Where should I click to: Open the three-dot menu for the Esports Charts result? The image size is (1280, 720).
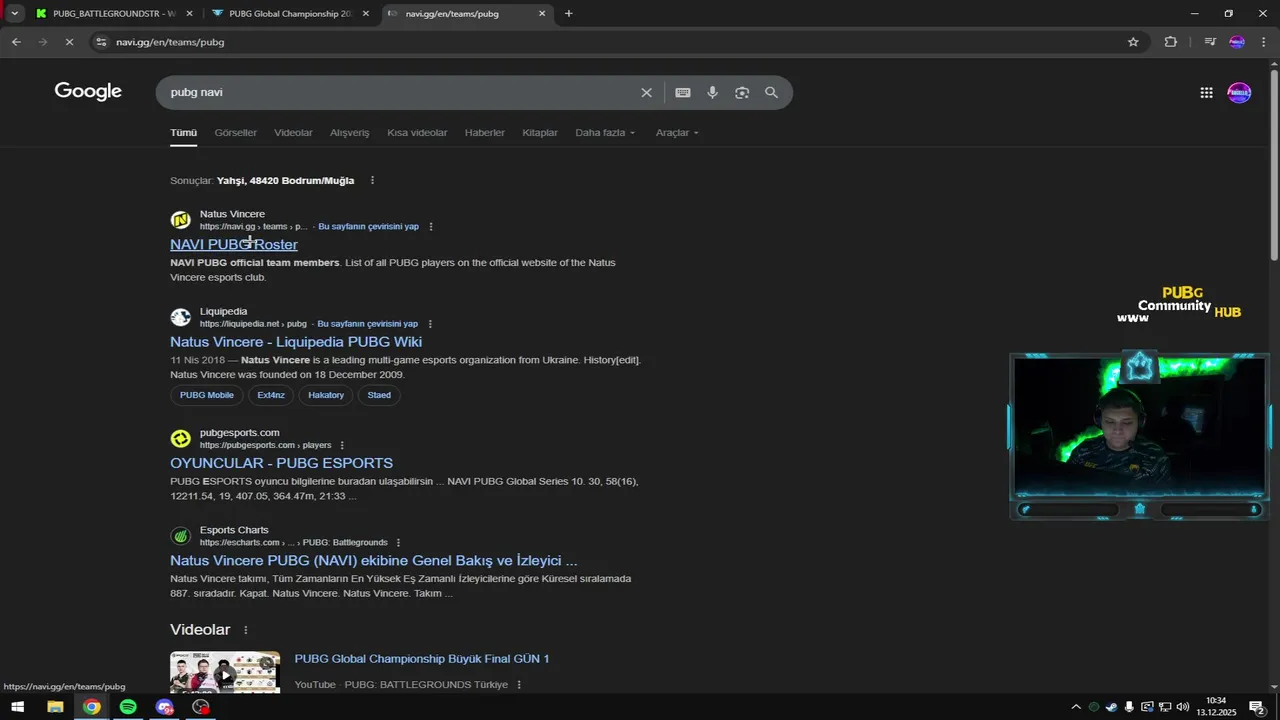coord(398,543)
